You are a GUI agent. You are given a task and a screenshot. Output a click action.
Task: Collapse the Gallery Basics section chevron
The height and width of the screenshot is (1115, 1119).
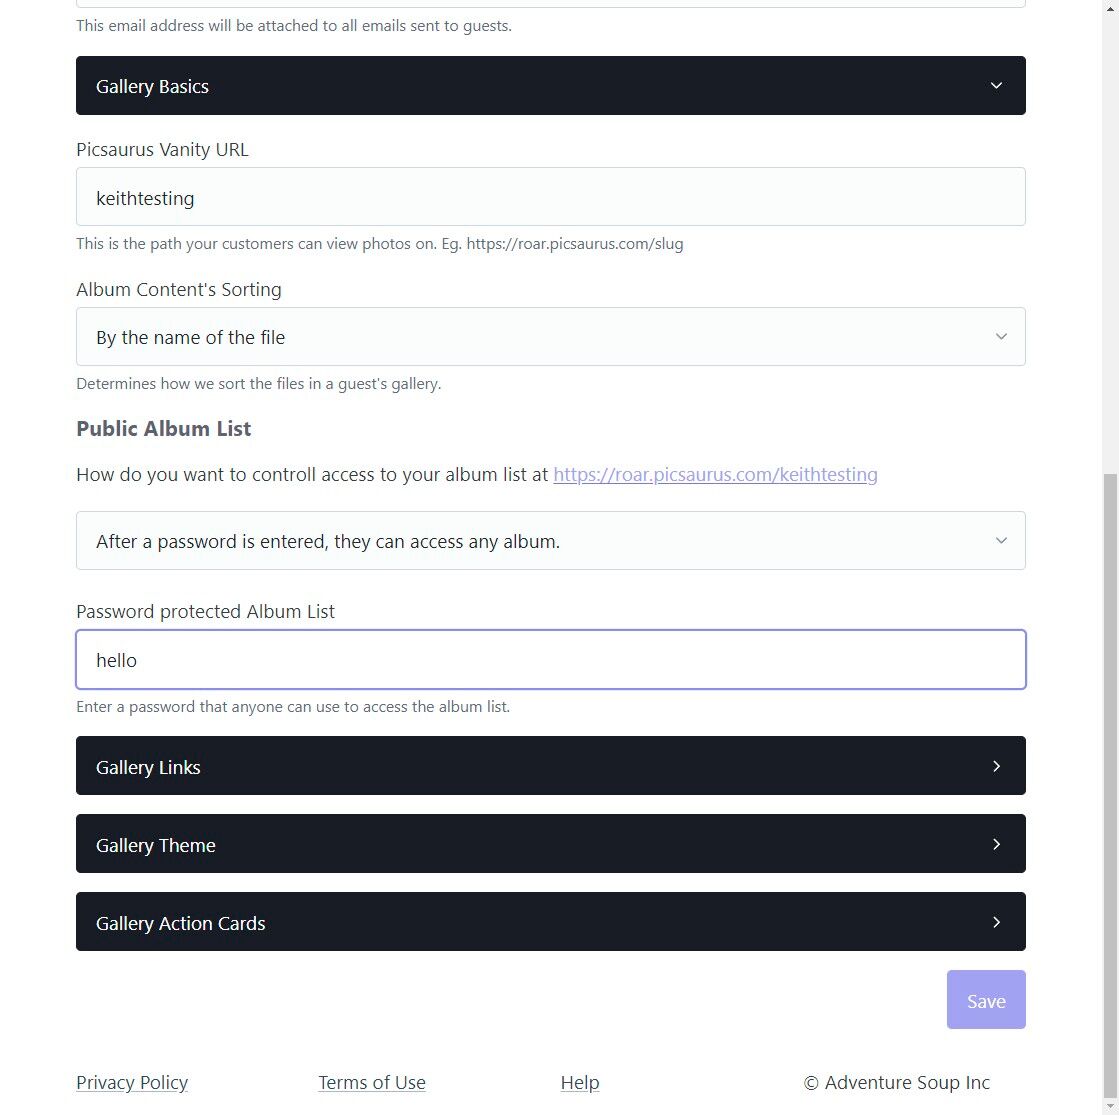996,86
